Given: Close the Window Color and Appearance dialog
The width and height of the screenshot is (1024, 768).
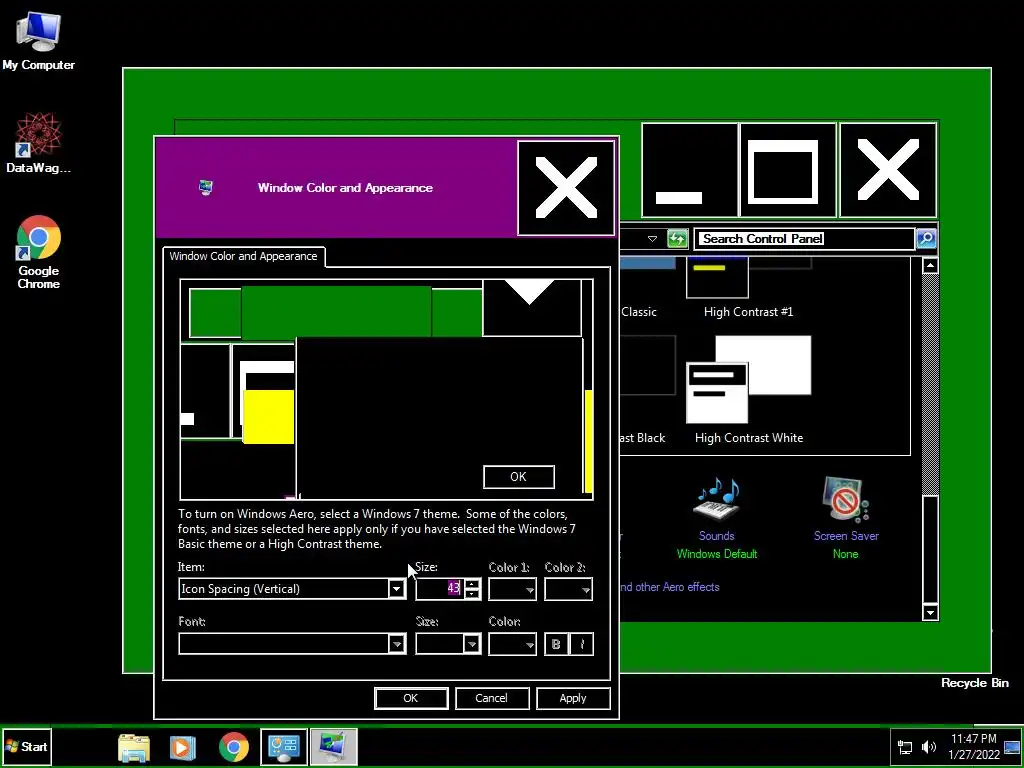Looking at the screenshot, I should coord(566,188).
